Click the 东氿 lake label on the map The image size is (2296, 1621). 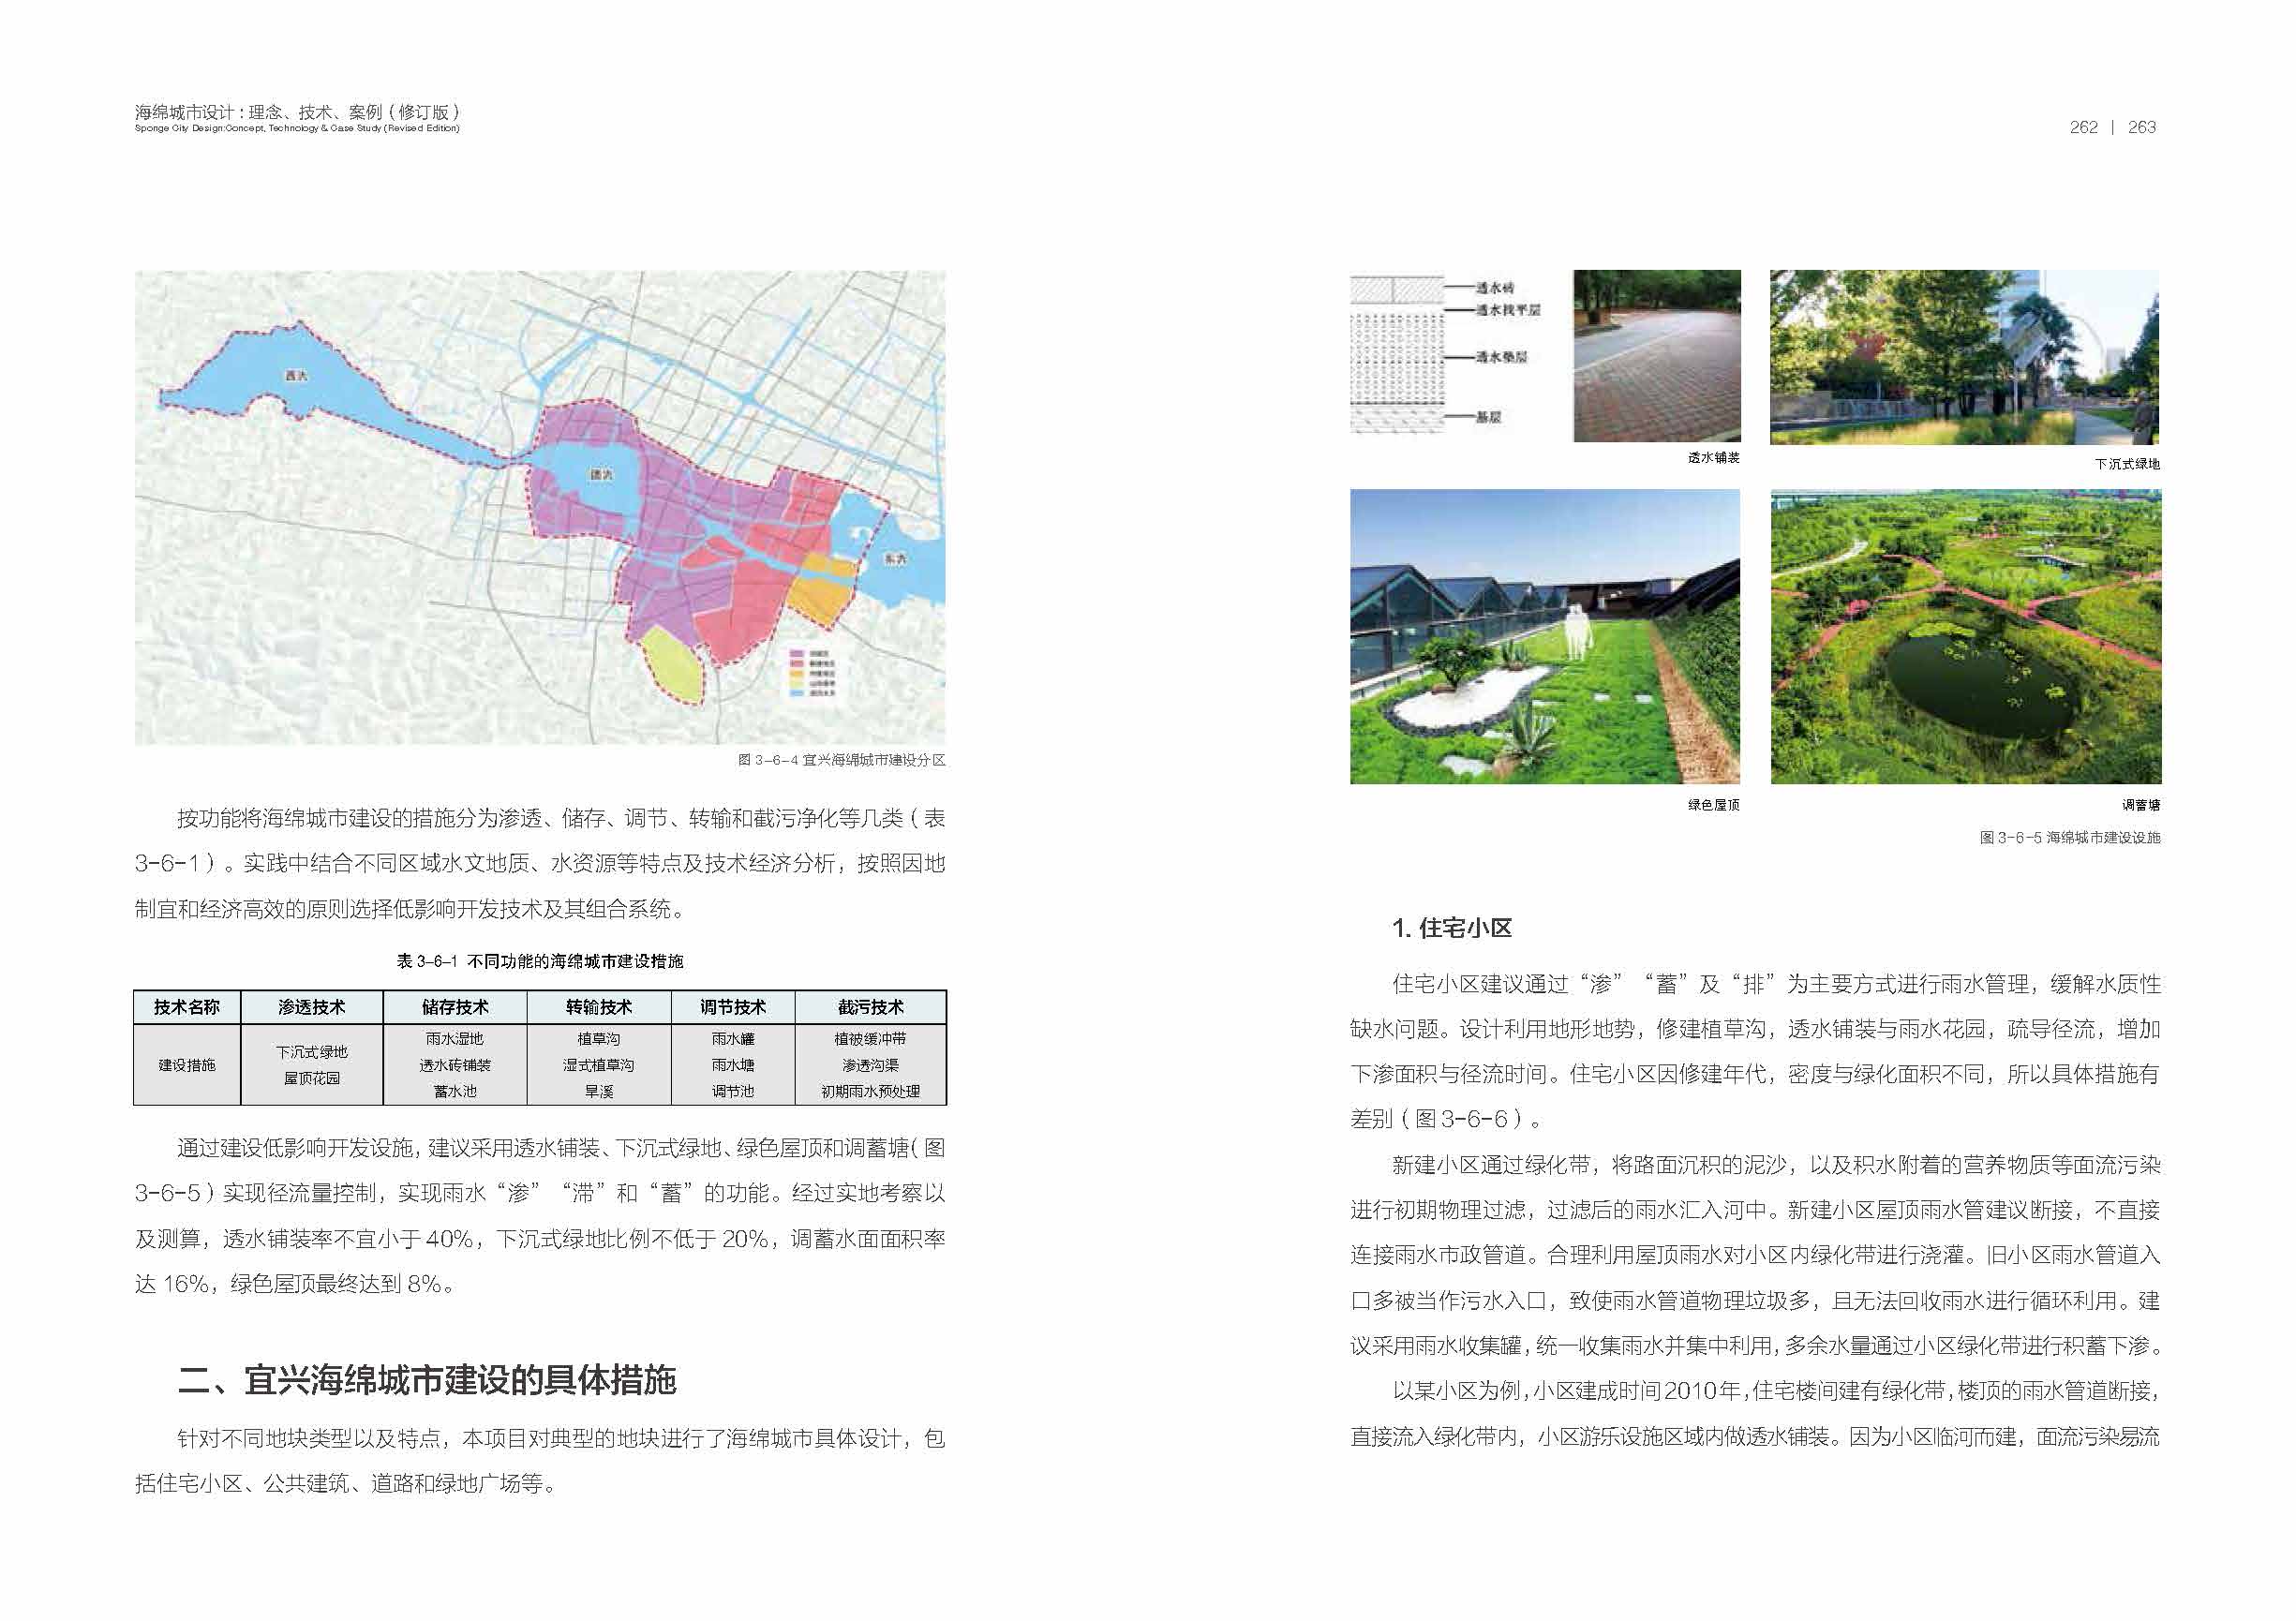[x=894, y=559]
